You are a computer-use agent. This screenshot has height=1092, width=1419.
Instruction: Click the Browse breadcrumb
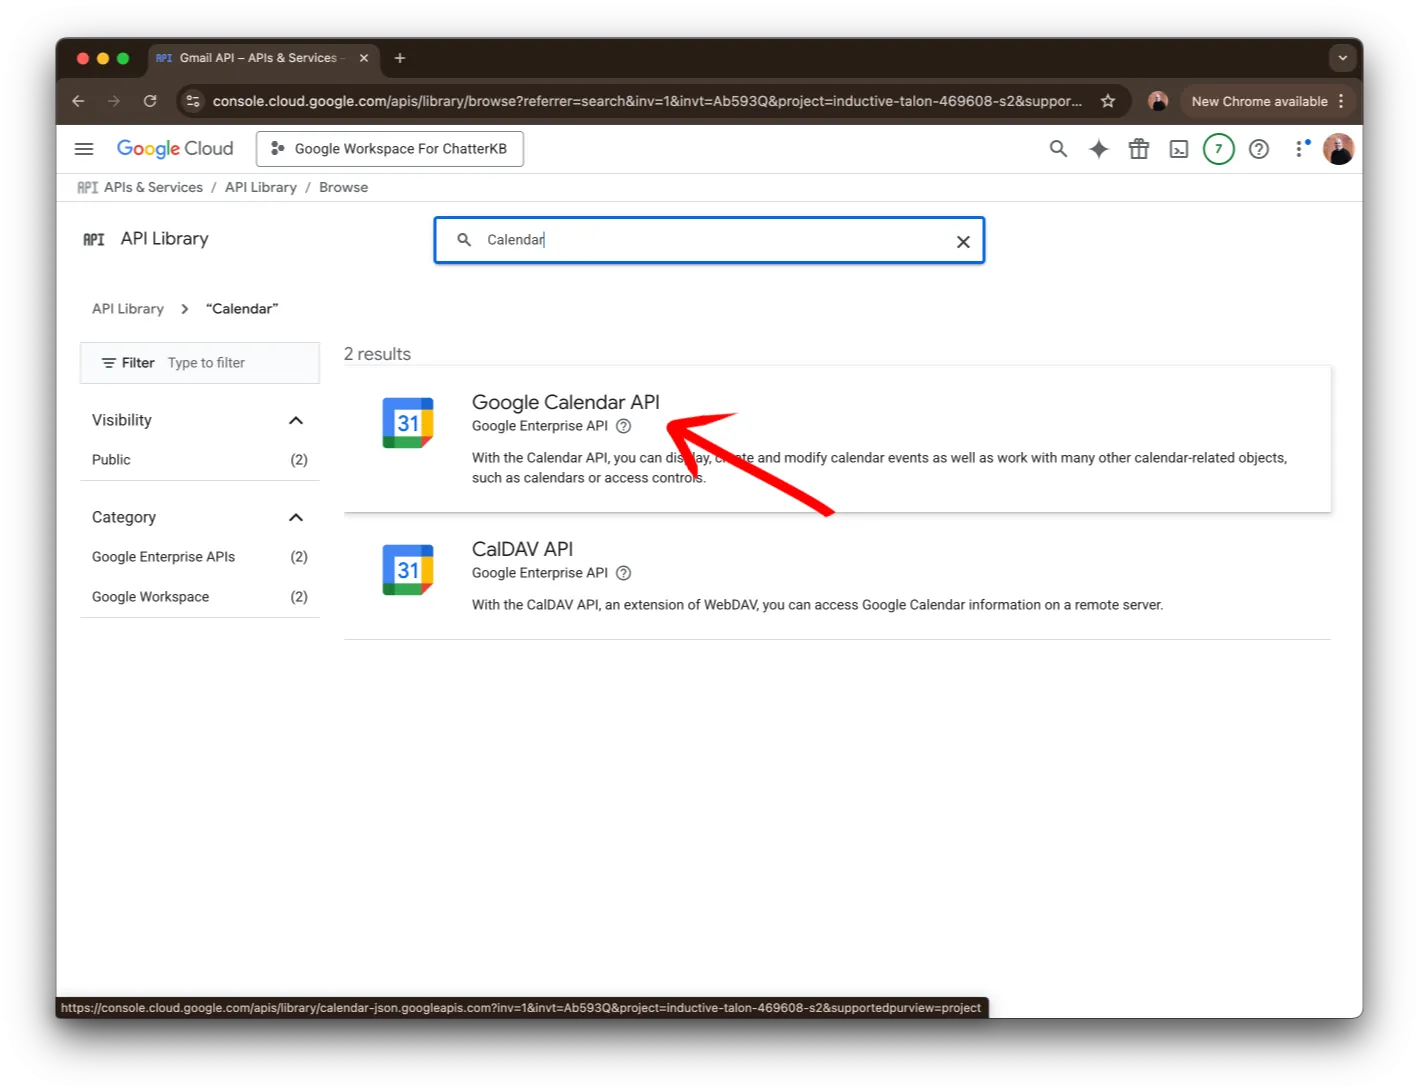pyautogui.click(x=343, y=187)
